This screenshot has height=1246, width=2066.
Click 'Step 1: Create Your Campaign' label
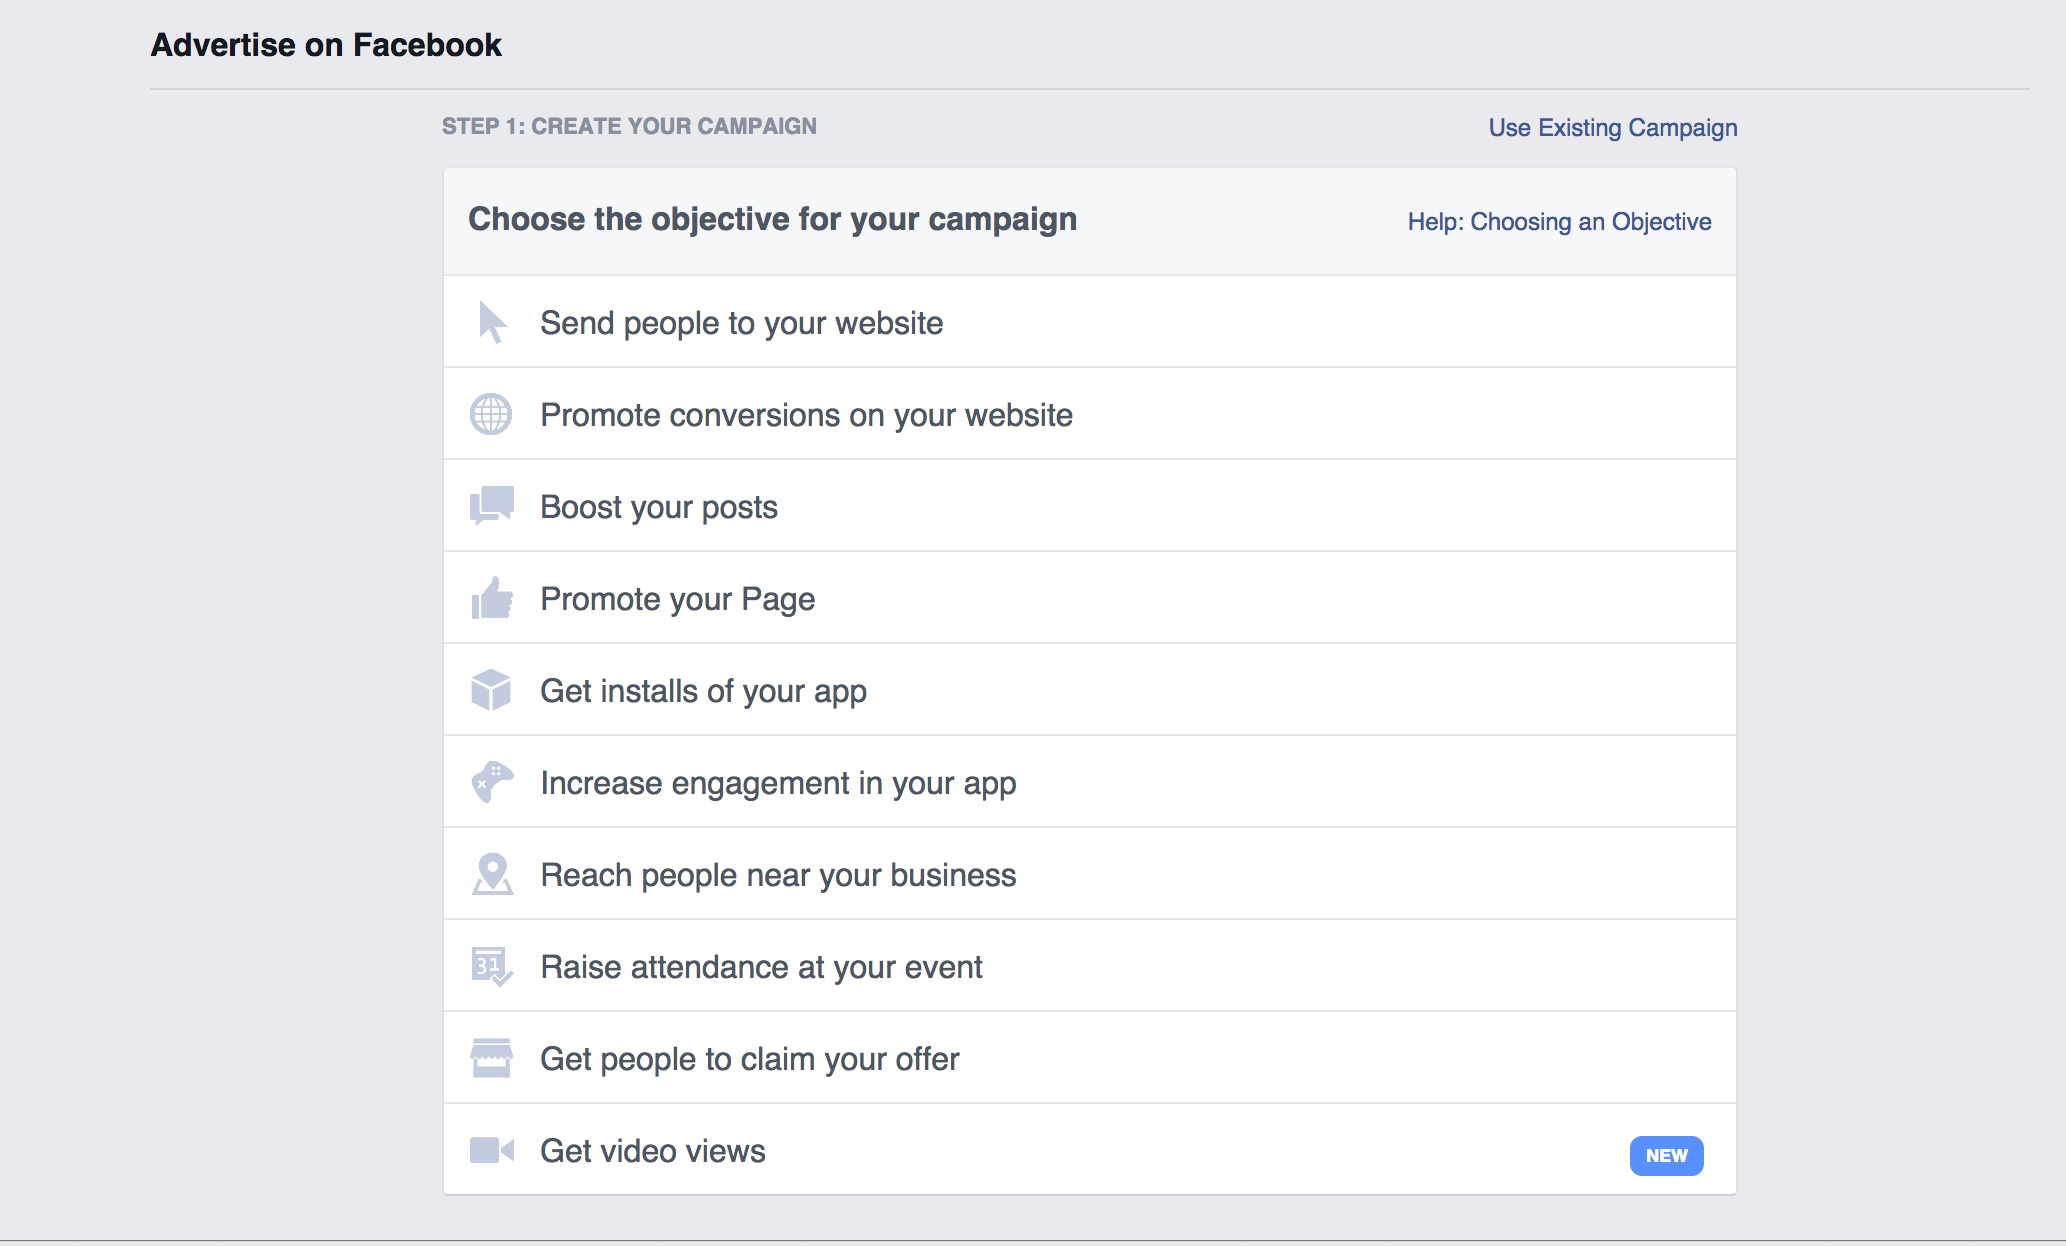point(629,126)
